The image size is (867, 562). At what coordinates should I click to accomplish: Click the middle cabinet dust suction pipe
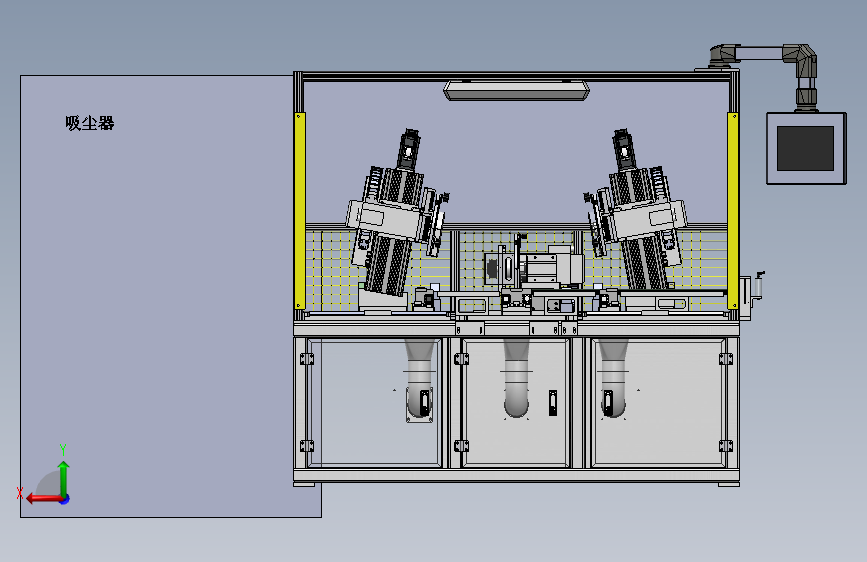pyautogui.click(x=516, y=379)
